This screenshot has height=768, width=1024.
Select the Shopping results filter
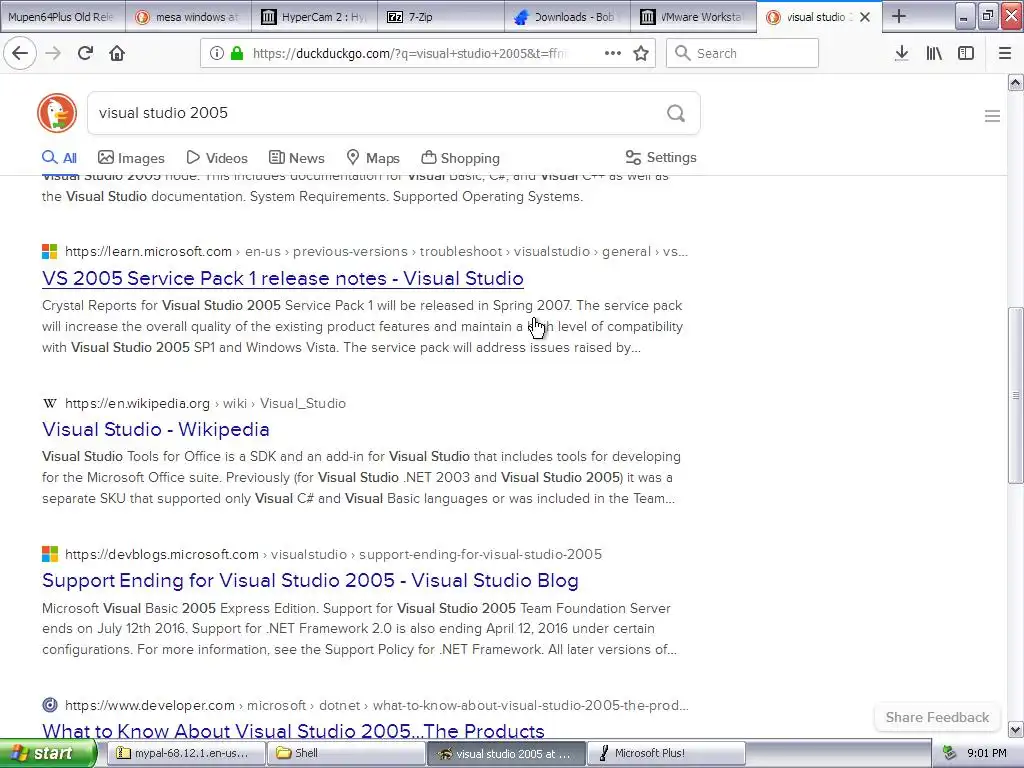[x=460, y=158]
